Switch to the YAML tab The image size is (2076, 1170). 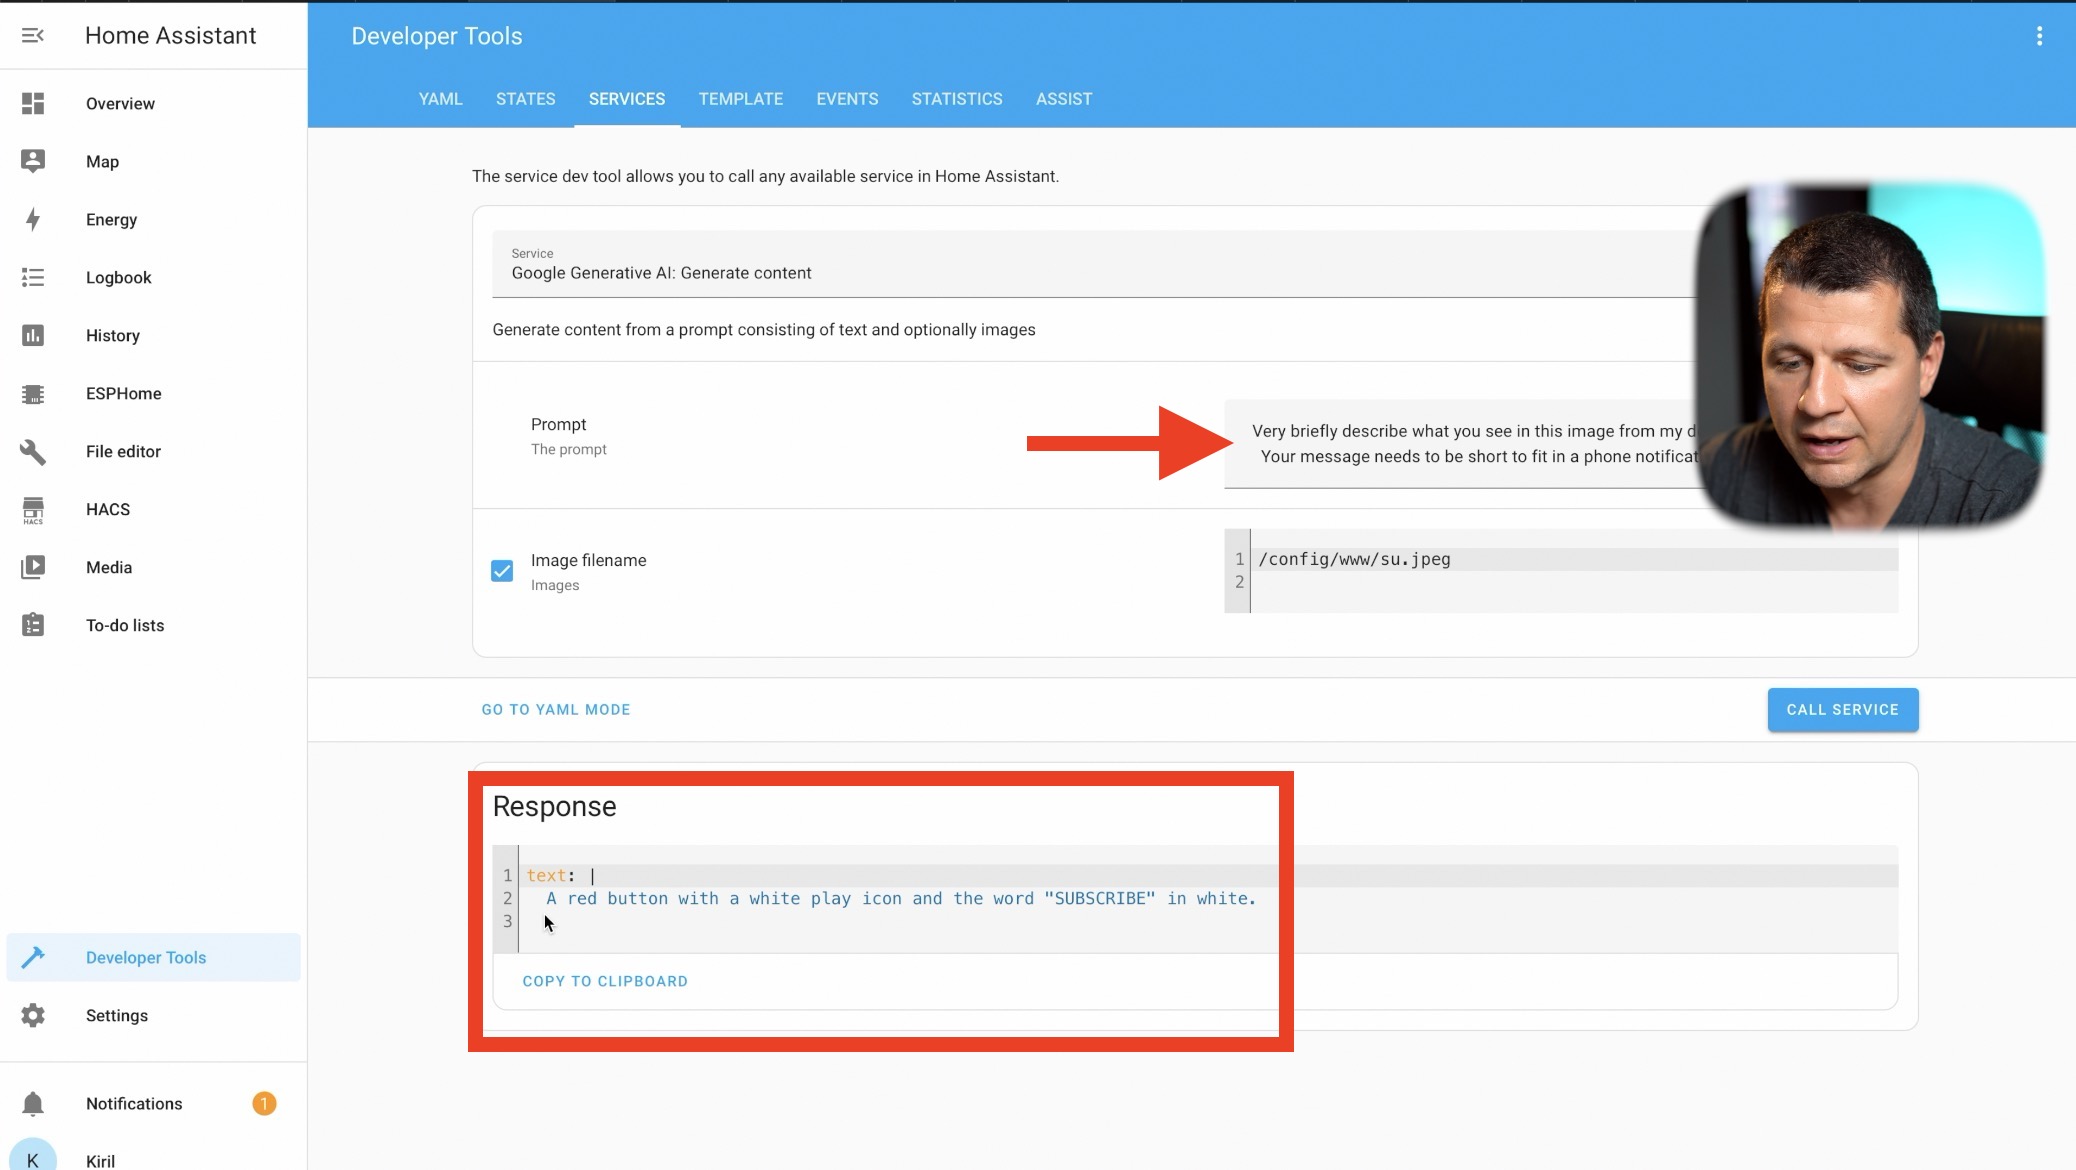441,98
